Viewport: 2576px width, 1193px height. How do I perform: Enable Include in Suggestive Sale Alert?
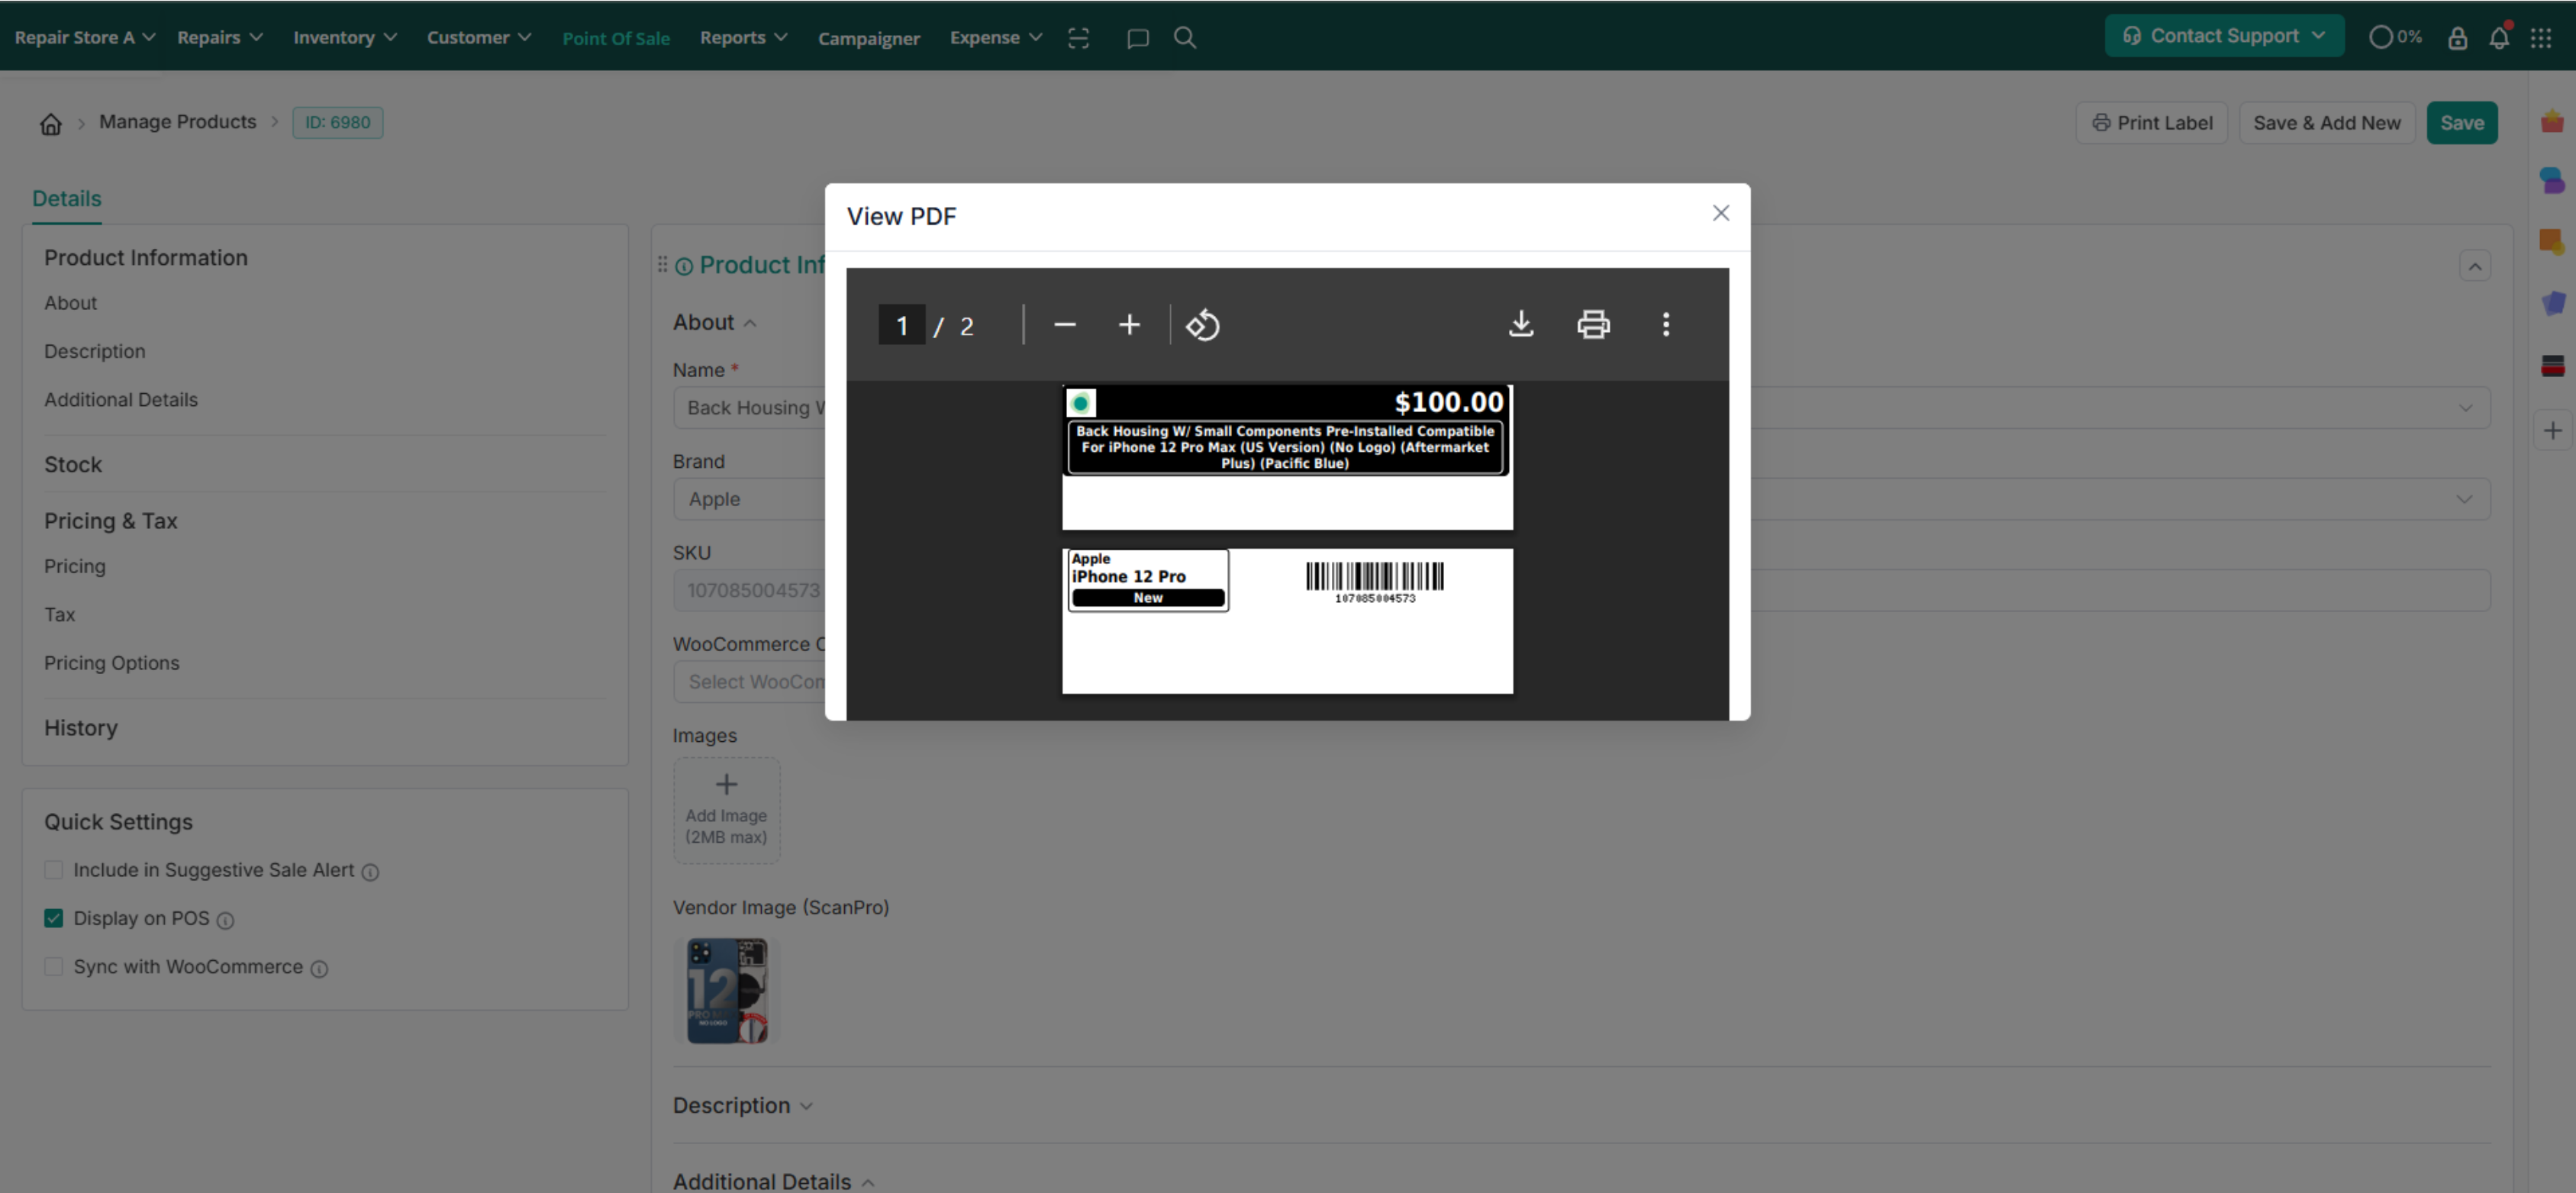pyautogui.click(x=53, y=870)
